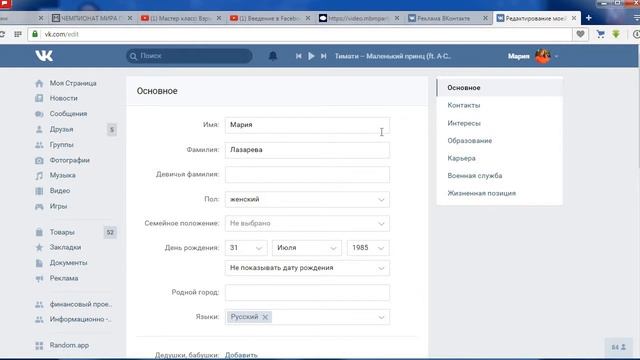The width and height of the screenshot is (640, 360).
Task: Open the Информационно group shortcut
Action: click(80, 319)
